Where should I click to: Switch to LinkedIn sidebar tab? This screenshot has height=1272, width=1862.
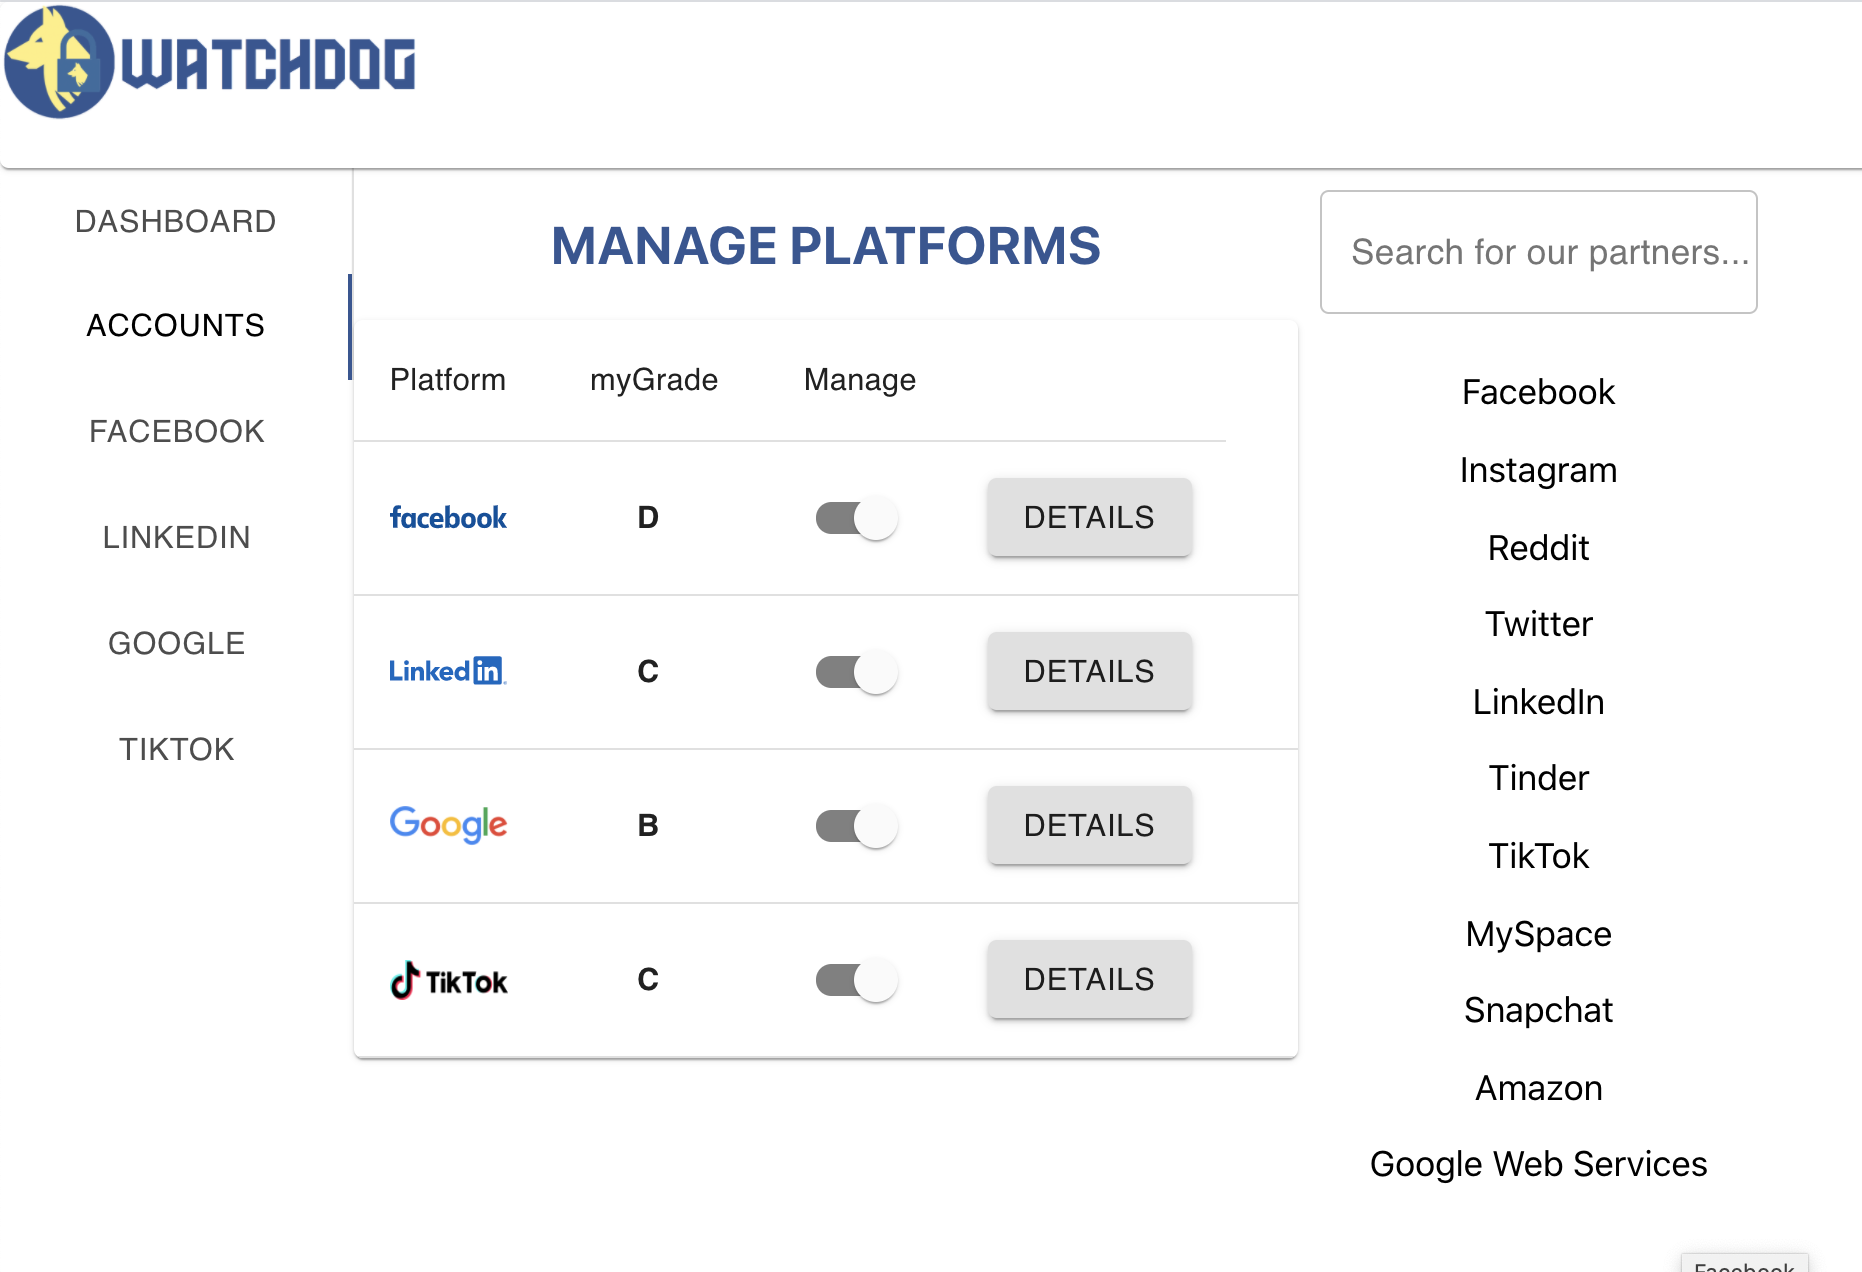click(176, 538)
